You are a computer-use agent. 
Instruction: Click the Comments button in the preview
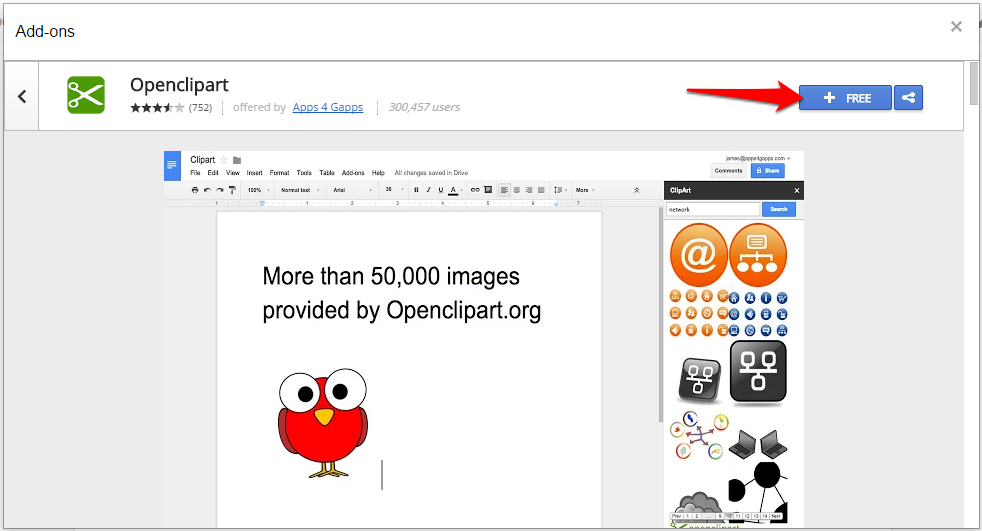tap(728, 170)
